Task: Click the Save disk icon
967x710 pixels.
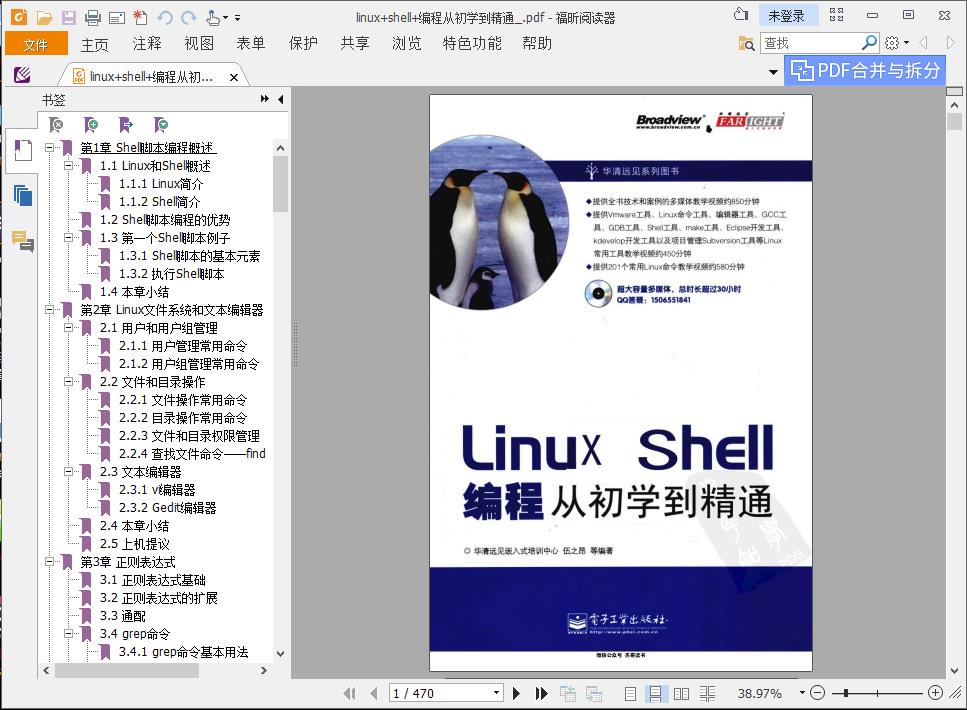Action: click(68, 17)
